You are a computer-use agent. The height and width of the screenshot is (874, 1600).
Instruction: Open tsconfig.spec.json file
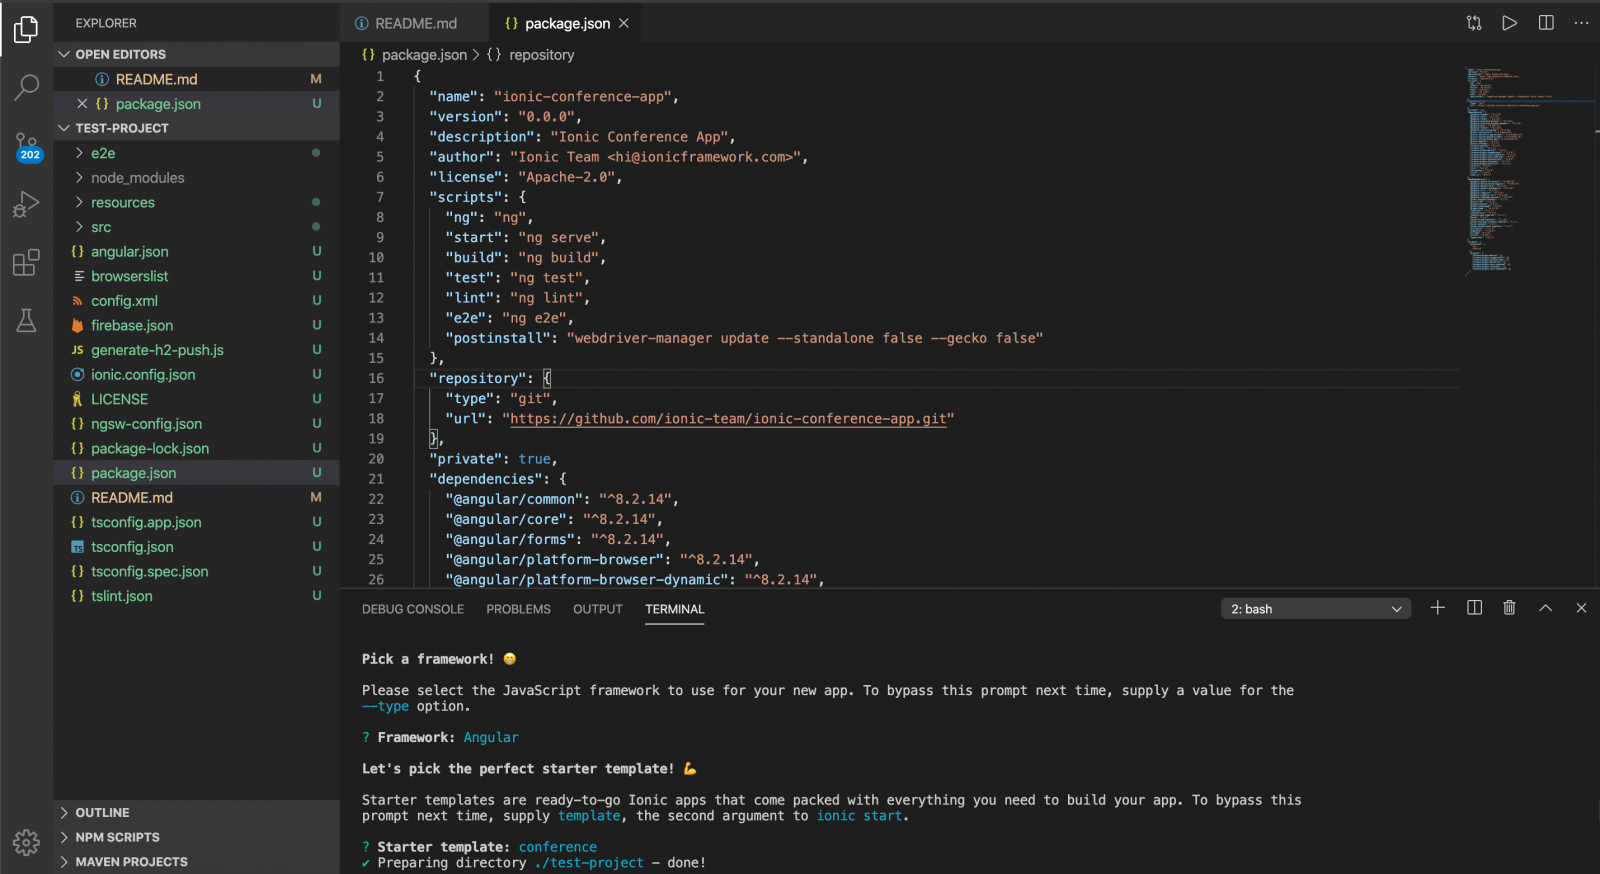pos(196,571)
